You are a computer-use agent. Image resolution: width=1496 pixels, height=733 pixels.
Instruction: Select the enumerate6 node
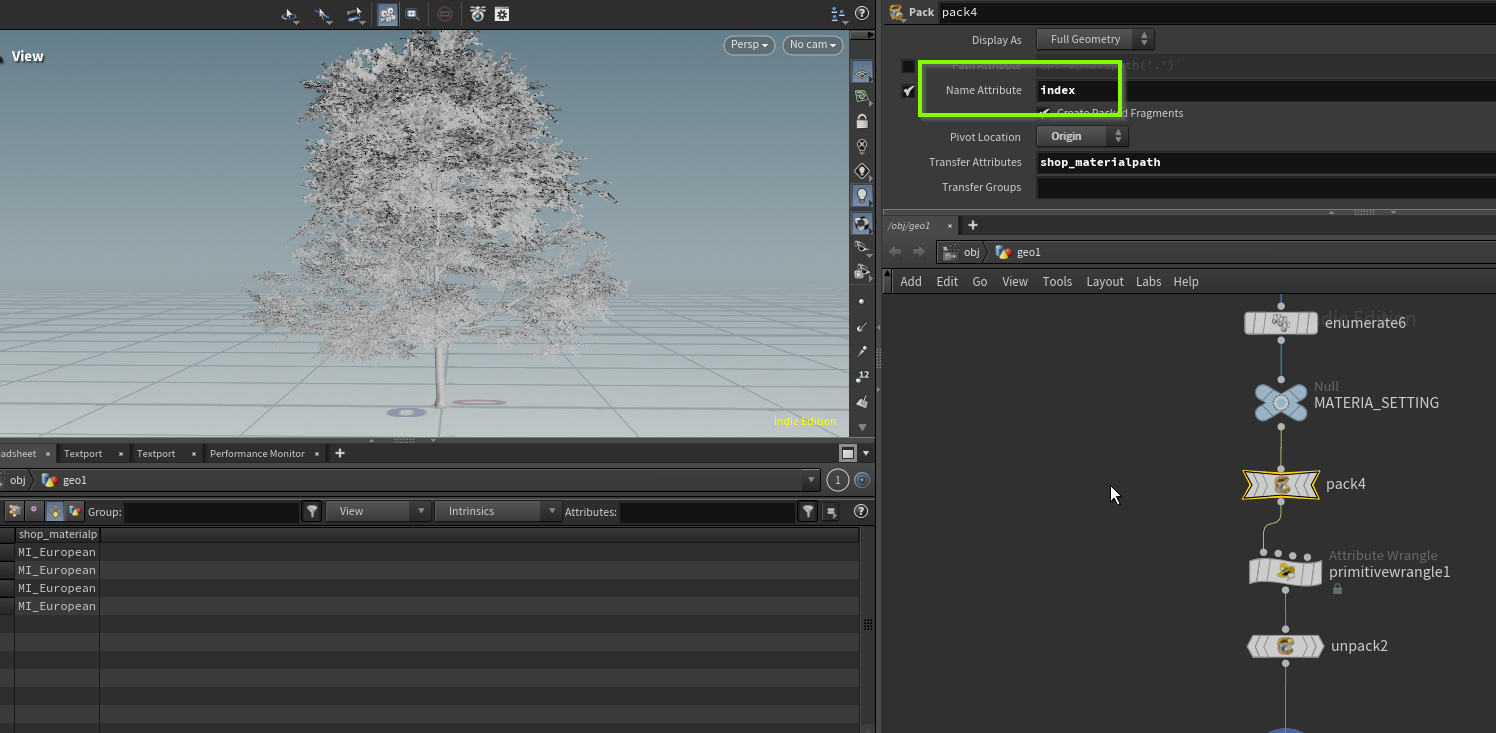(1280, 323)
